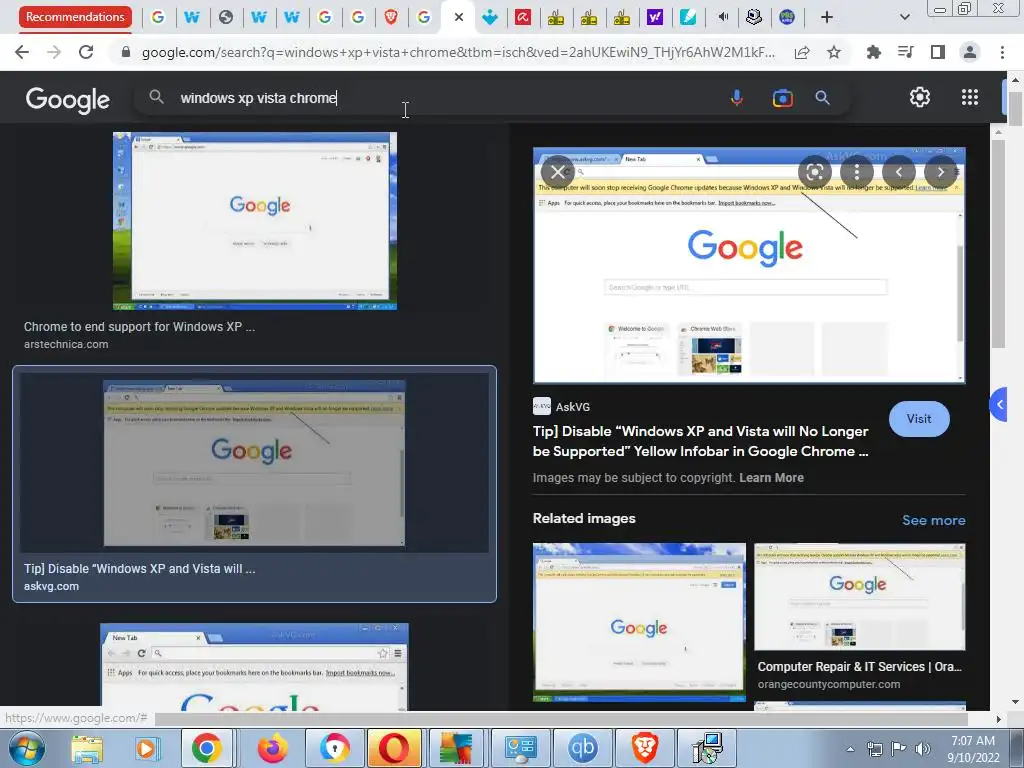Submit search with blue magnifier icon
Screen dimensions: 1024x768
point(822,98)
